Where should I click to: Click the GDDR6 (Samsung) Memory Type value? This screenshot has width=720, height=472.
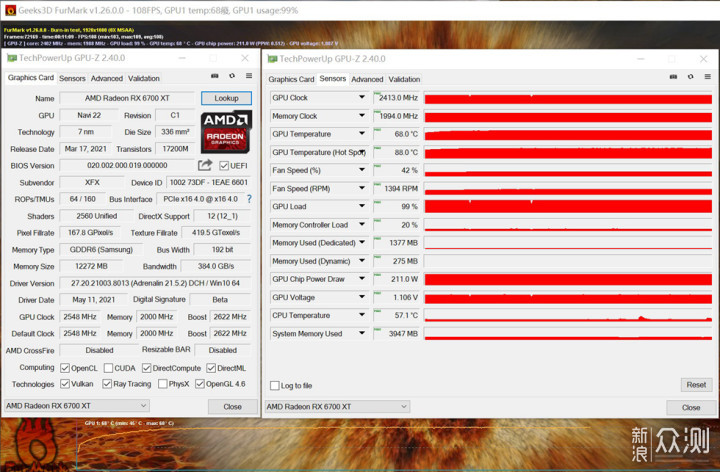point(101,250)
